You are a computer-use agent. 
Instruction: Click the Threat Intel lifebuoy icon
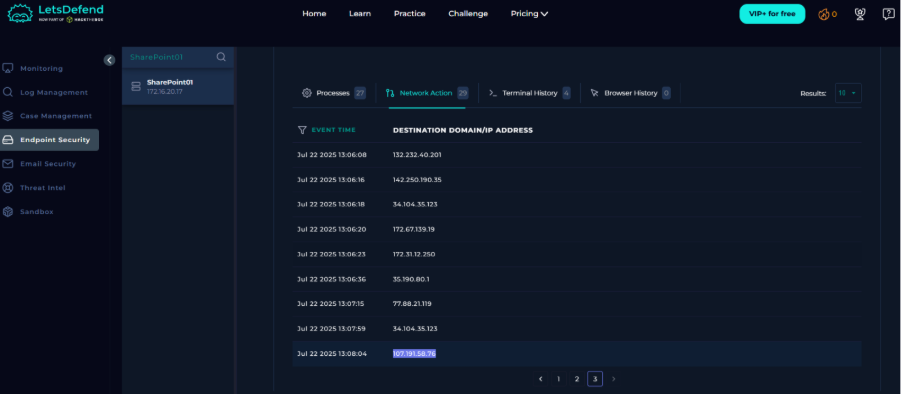(8, 188)
